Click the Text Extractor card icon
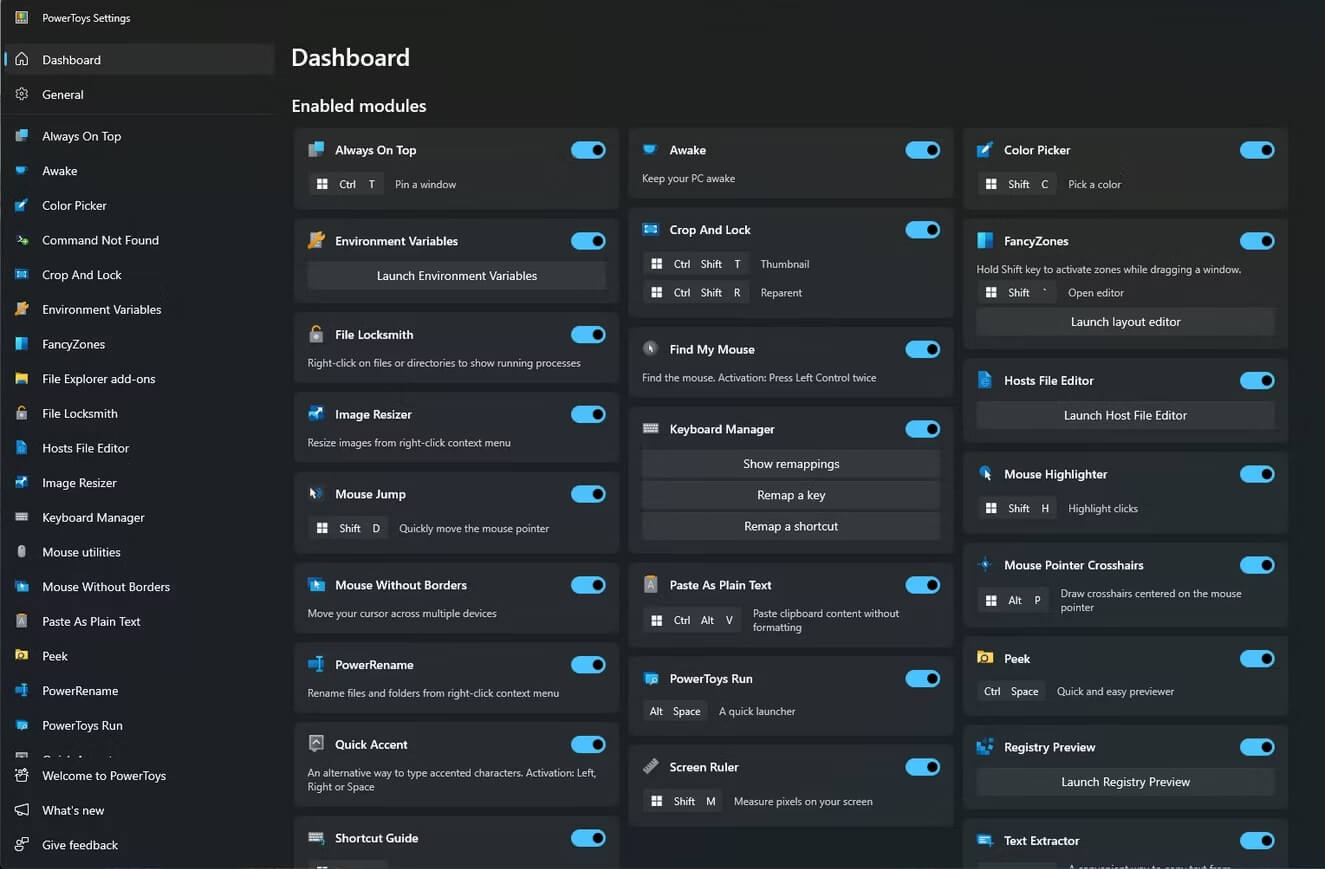The height and width of the screenshot is (869, 1325). click(x=985, y=841)
